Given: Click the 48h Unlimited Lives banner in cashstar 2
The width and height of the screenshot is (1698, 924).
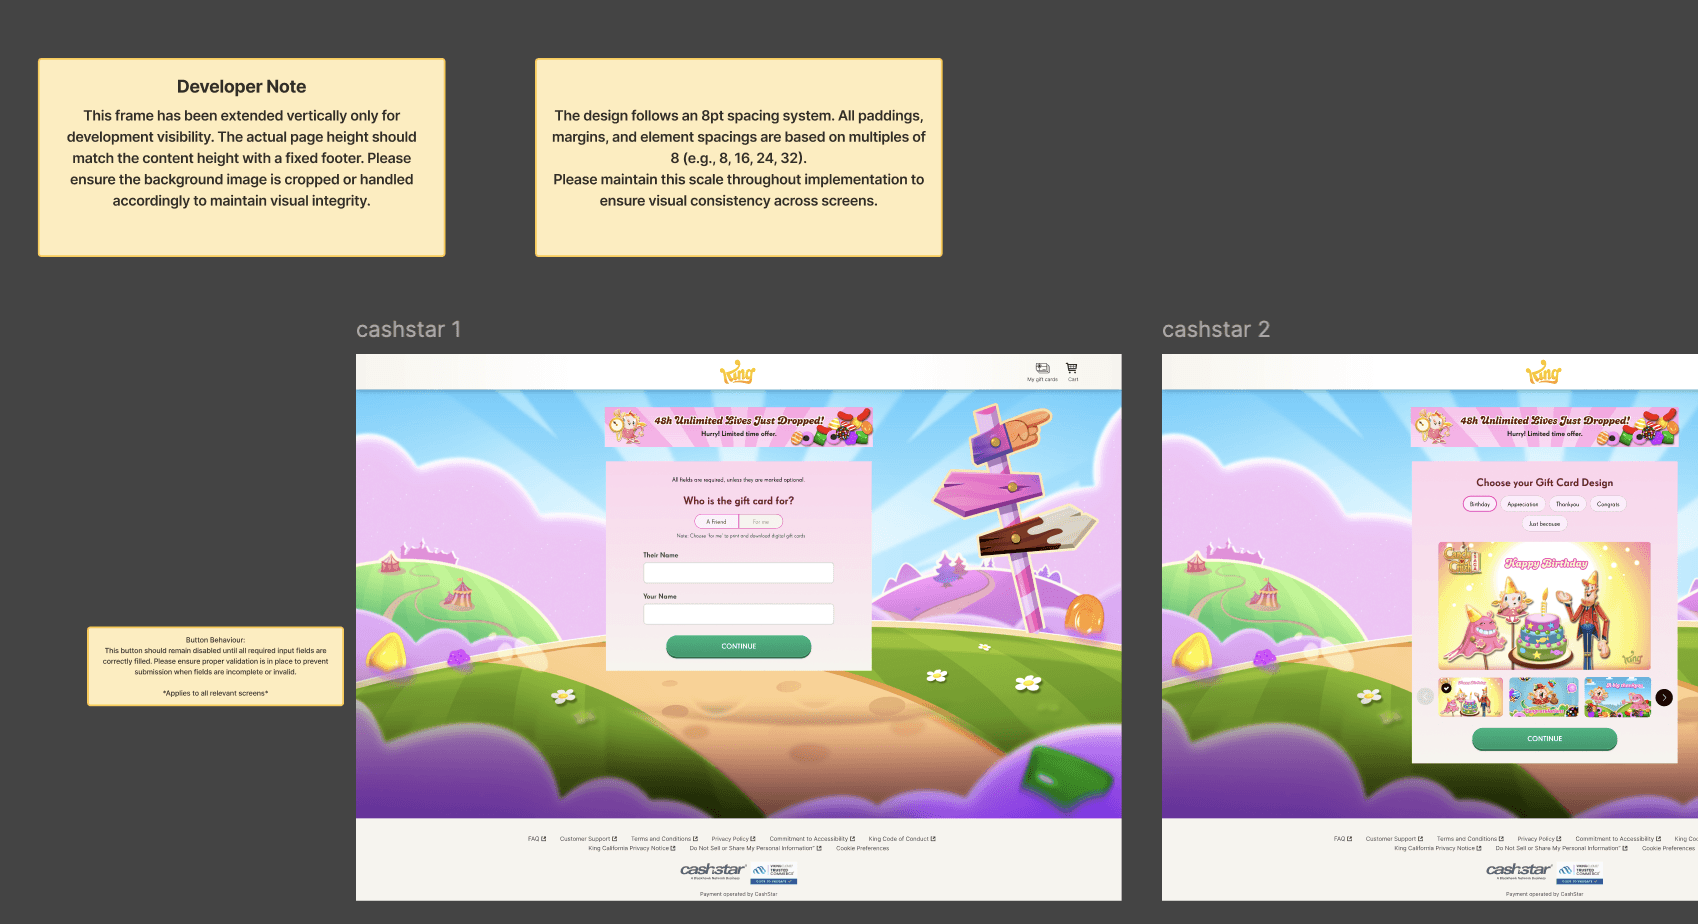Looking at the screenshot, I should pos(1544,427).
